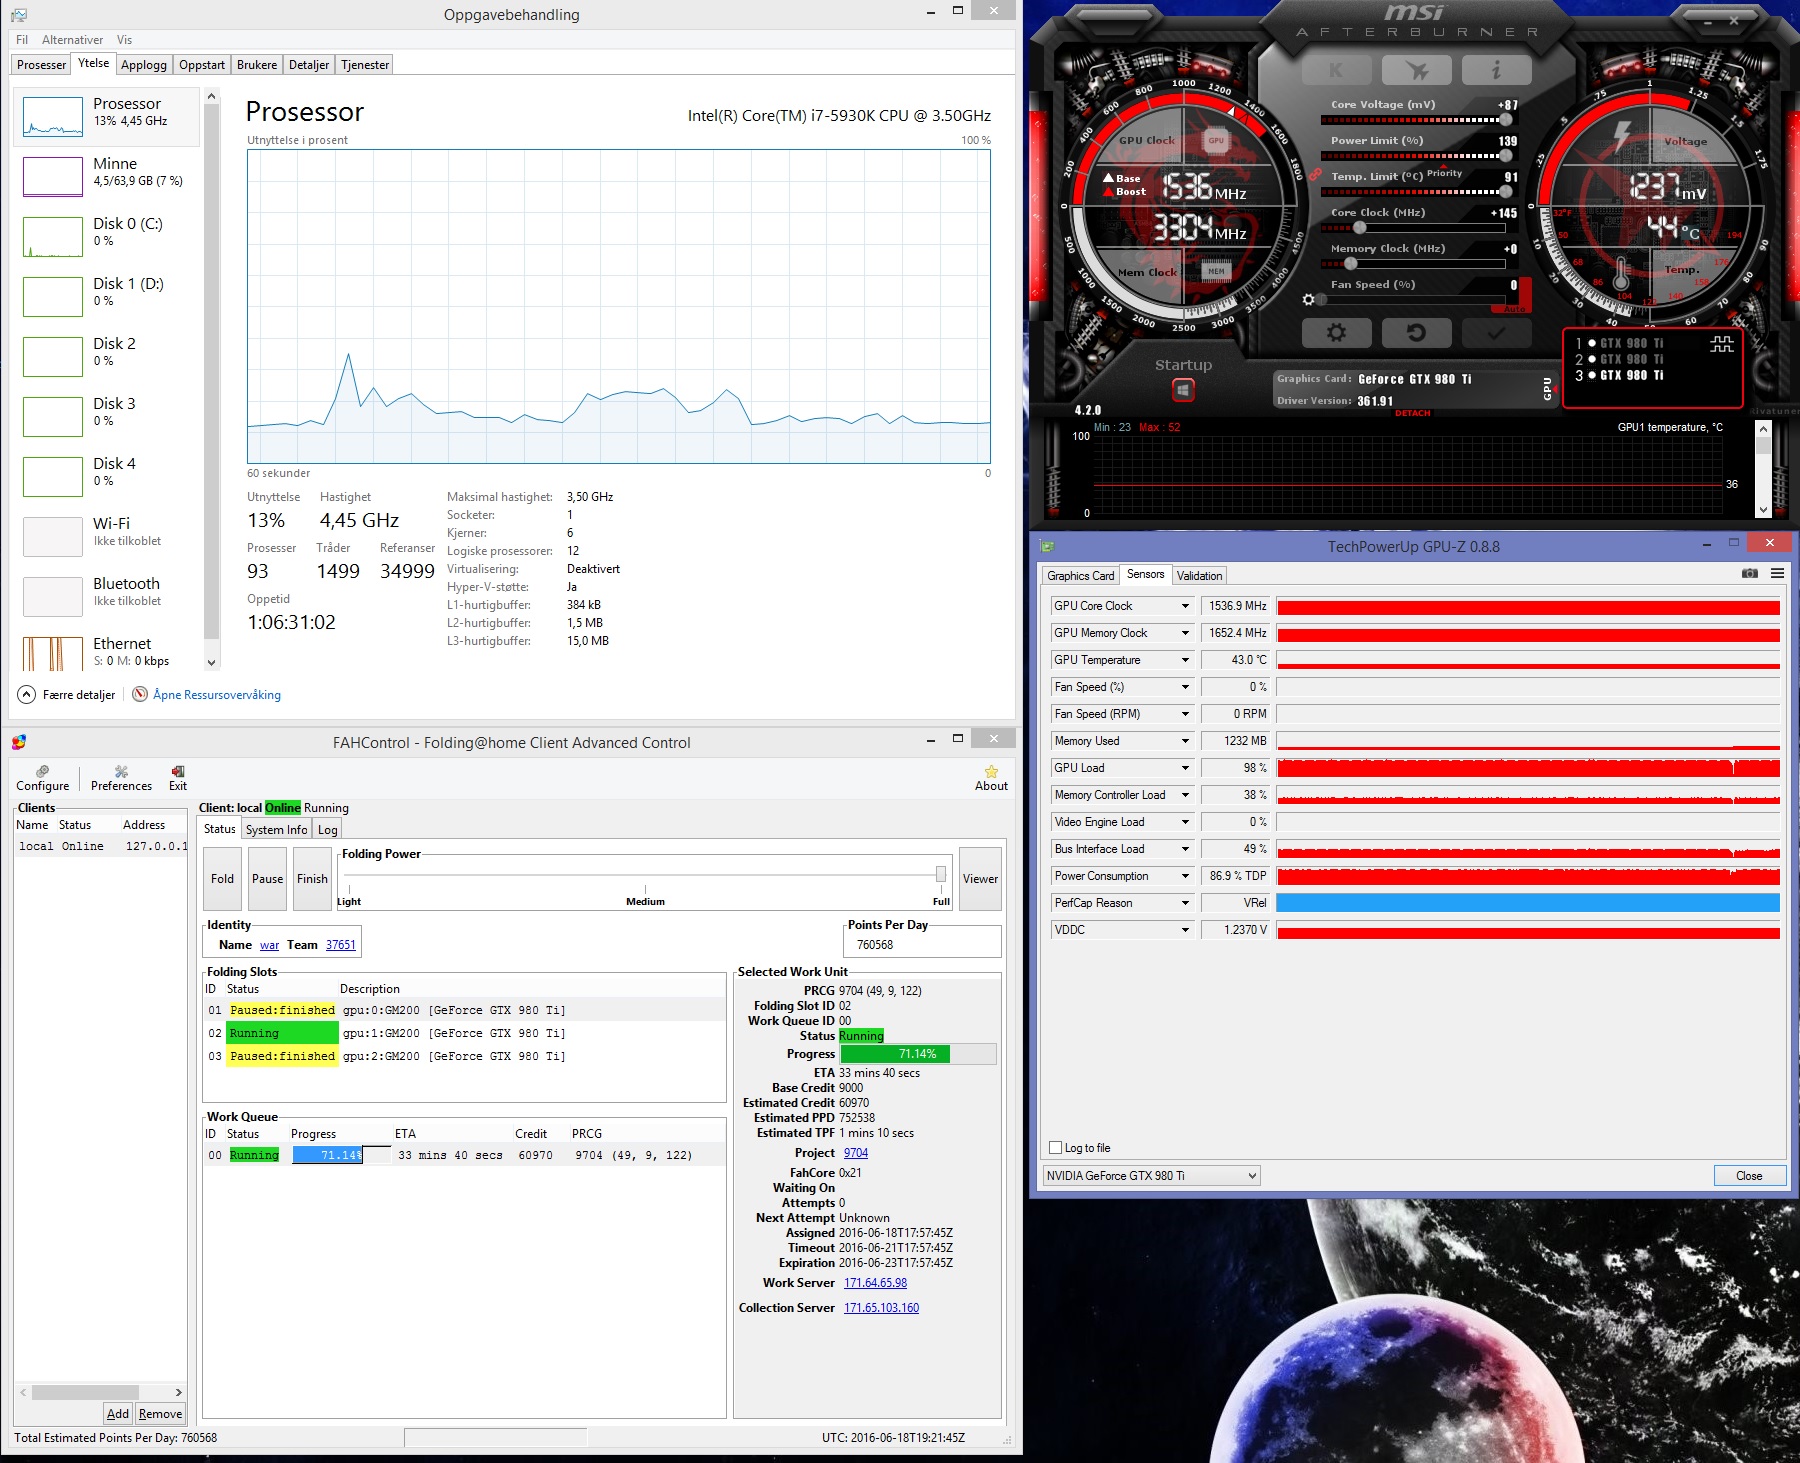
Task: Switch to Applogg tab in Task Manager
Action: [144, 65]
